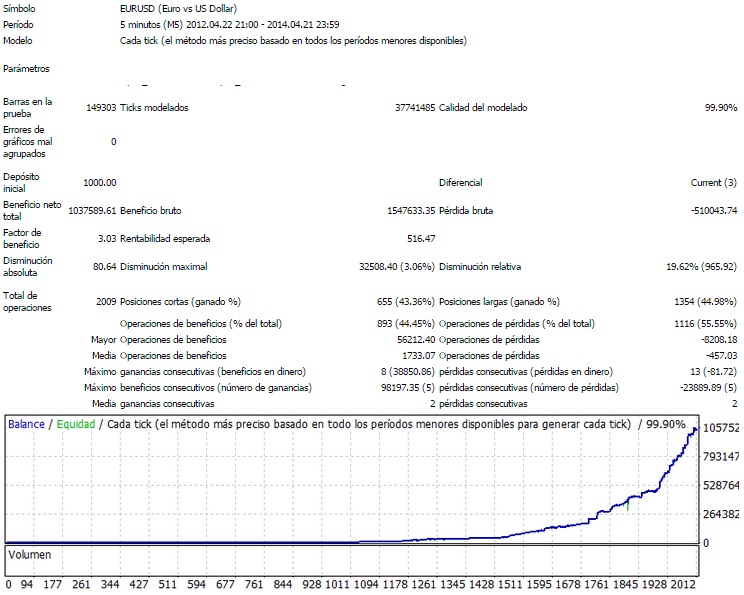Select the Depósito inicial value 1000.00
Screen dimensions: 744x595
coord(99,183)
